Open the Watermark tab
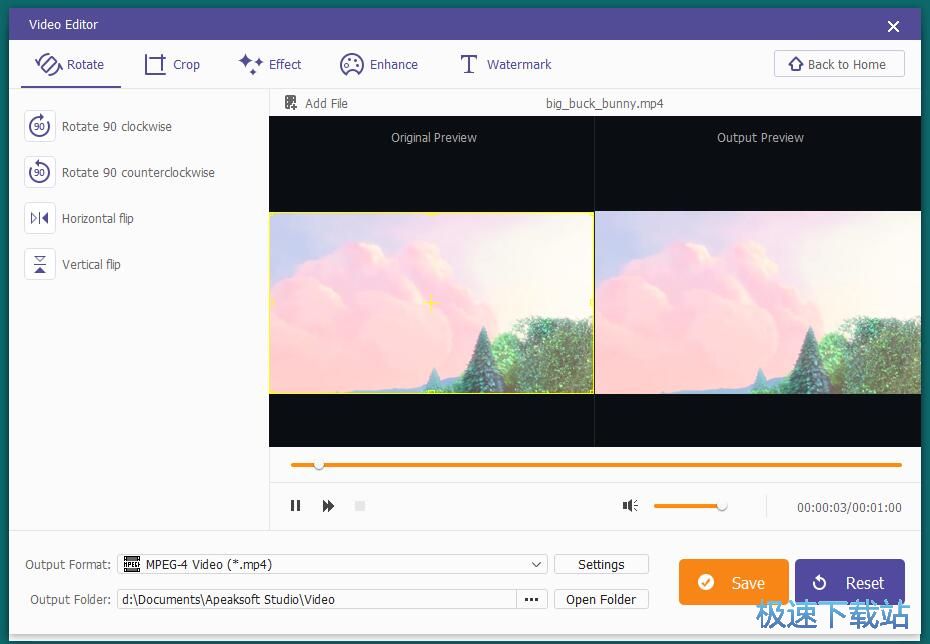930x644 pixels. 506,64
